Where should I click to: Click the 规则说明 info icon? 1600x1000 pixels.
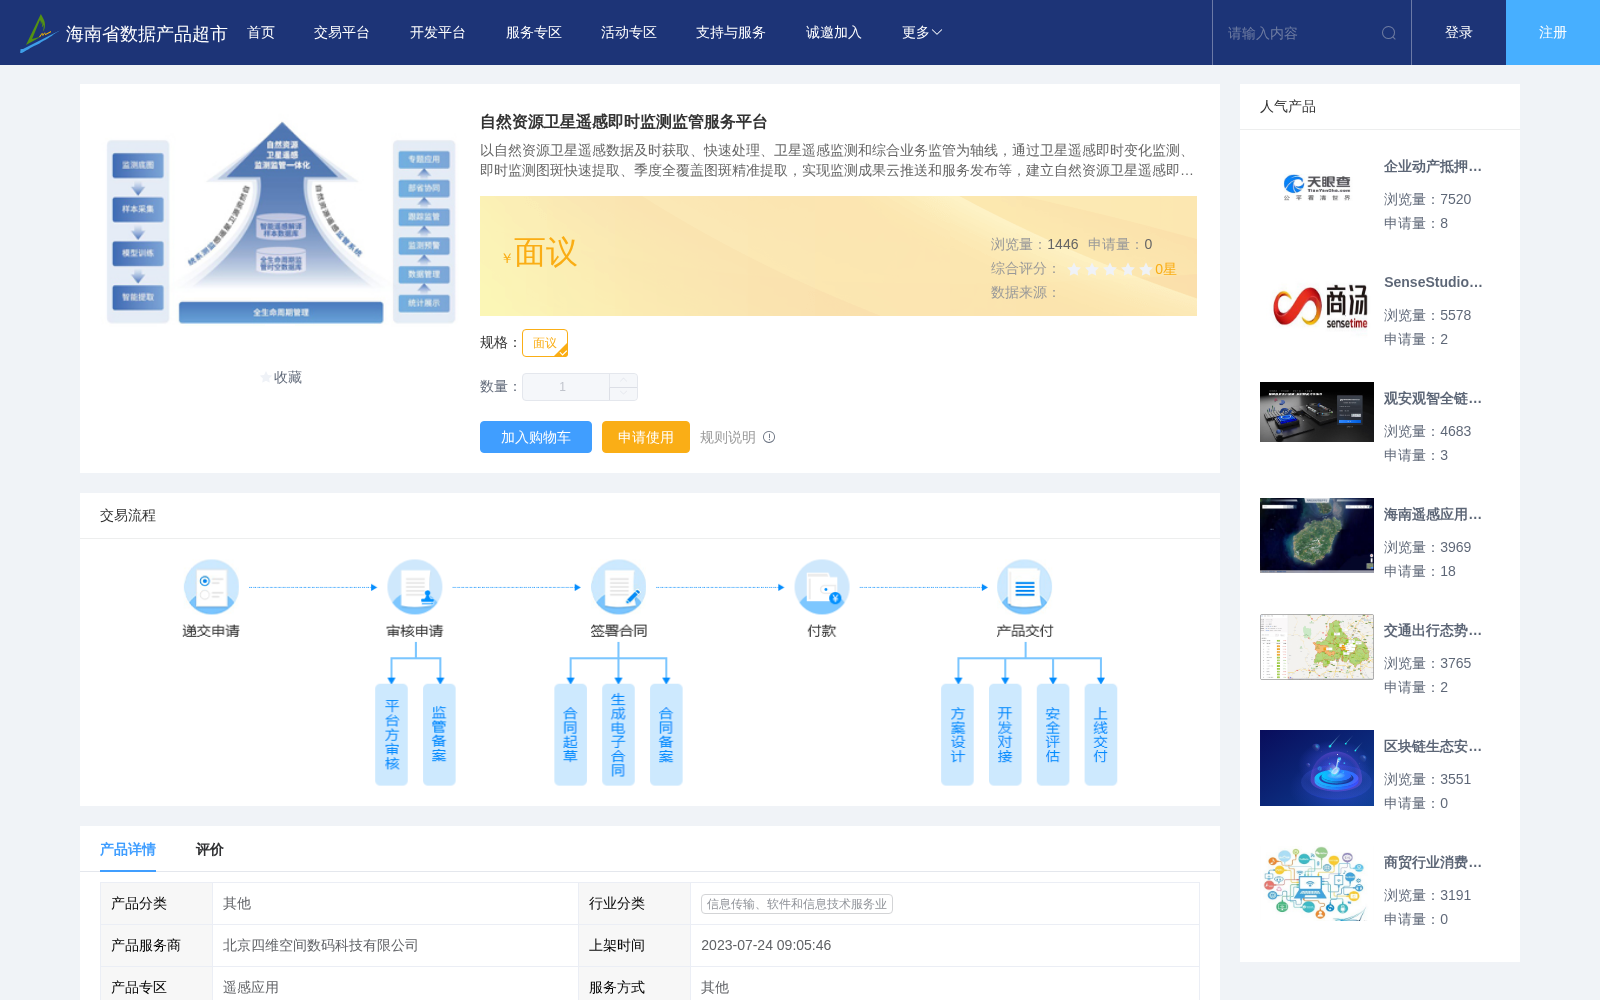click(x=769, y=437)
